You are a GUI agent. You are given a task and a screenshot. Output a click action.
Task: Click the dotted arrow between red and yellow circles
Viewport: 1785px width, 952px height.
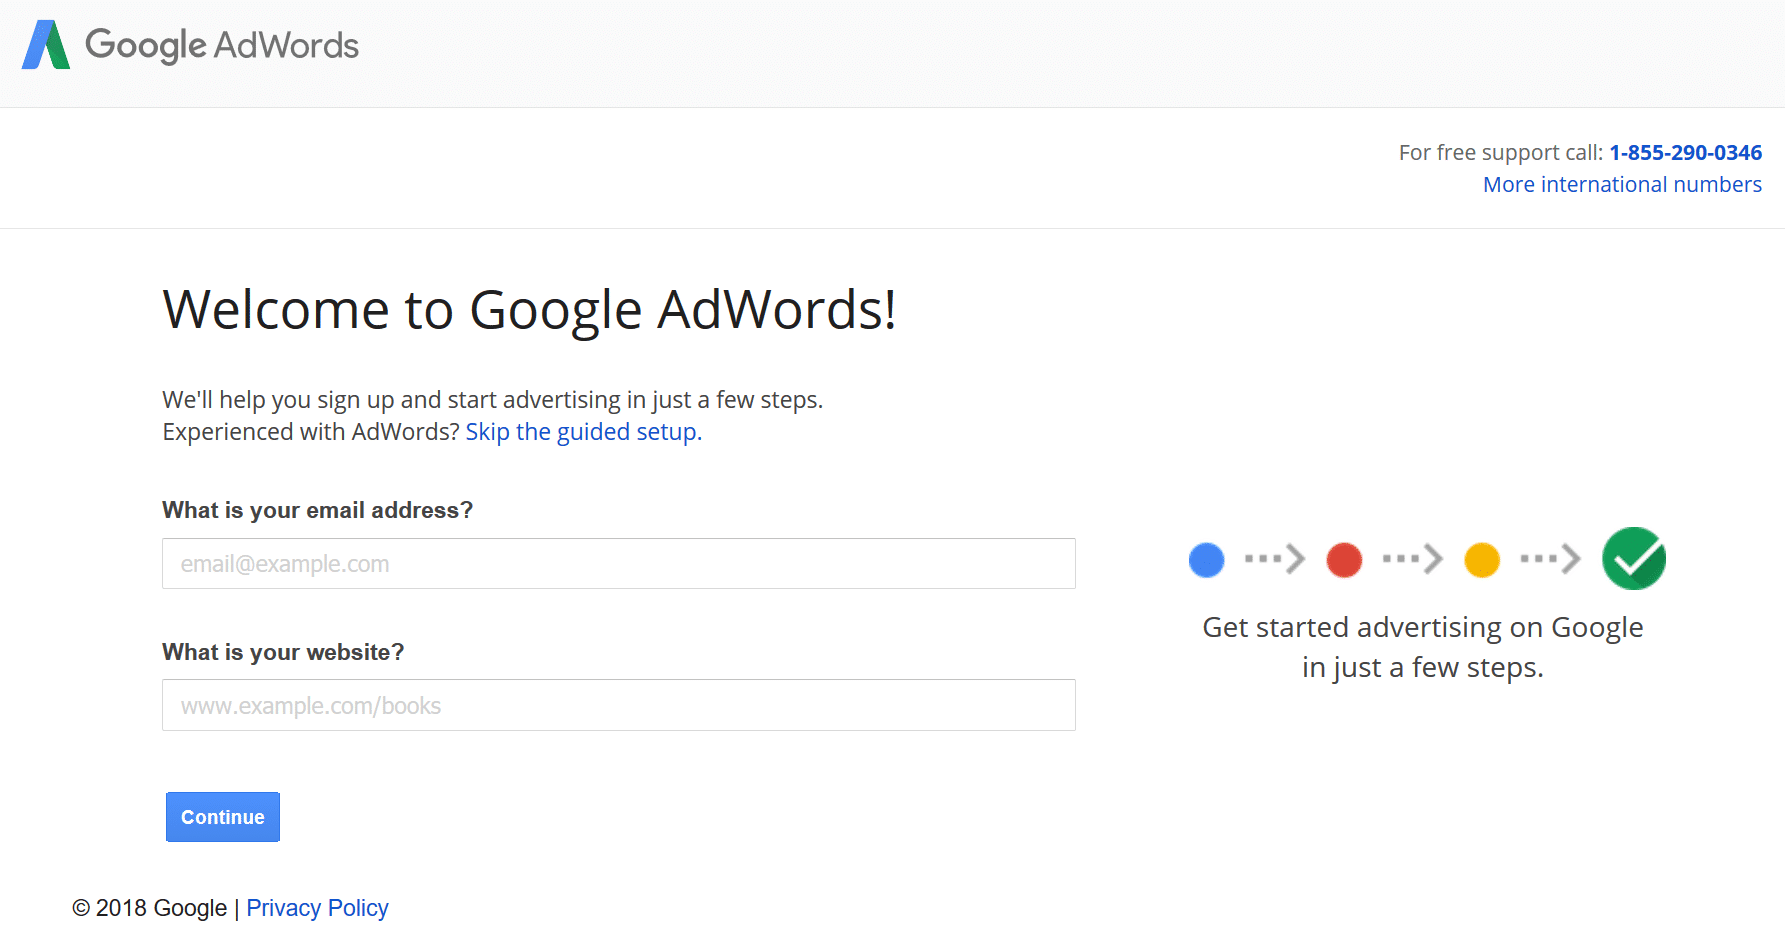click(1411, 560)
